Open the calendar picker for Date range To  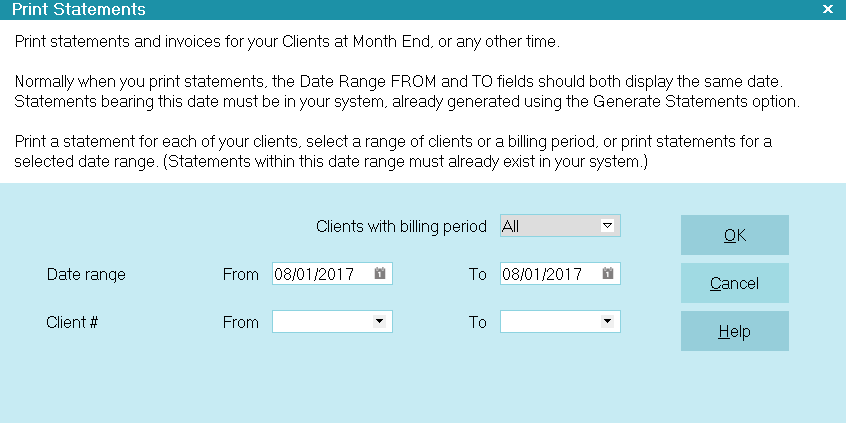(608, 274)
